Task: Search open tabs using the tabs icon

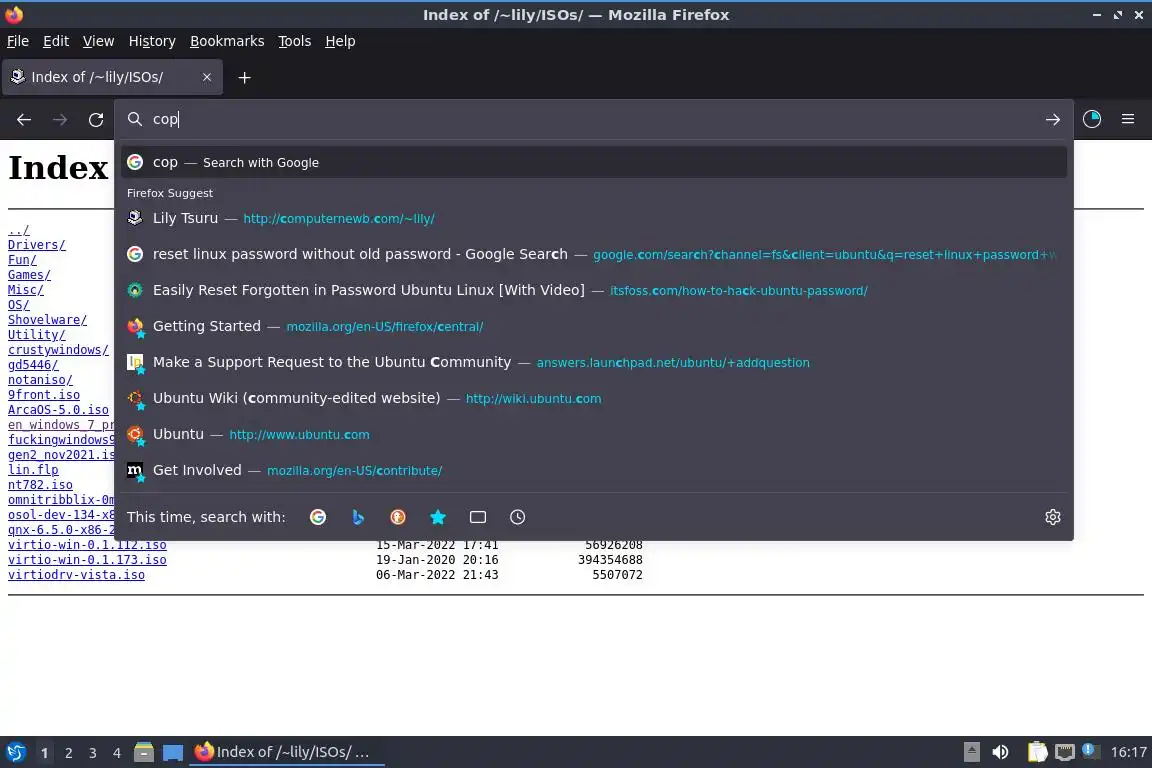Action: (x=478, y=517)
